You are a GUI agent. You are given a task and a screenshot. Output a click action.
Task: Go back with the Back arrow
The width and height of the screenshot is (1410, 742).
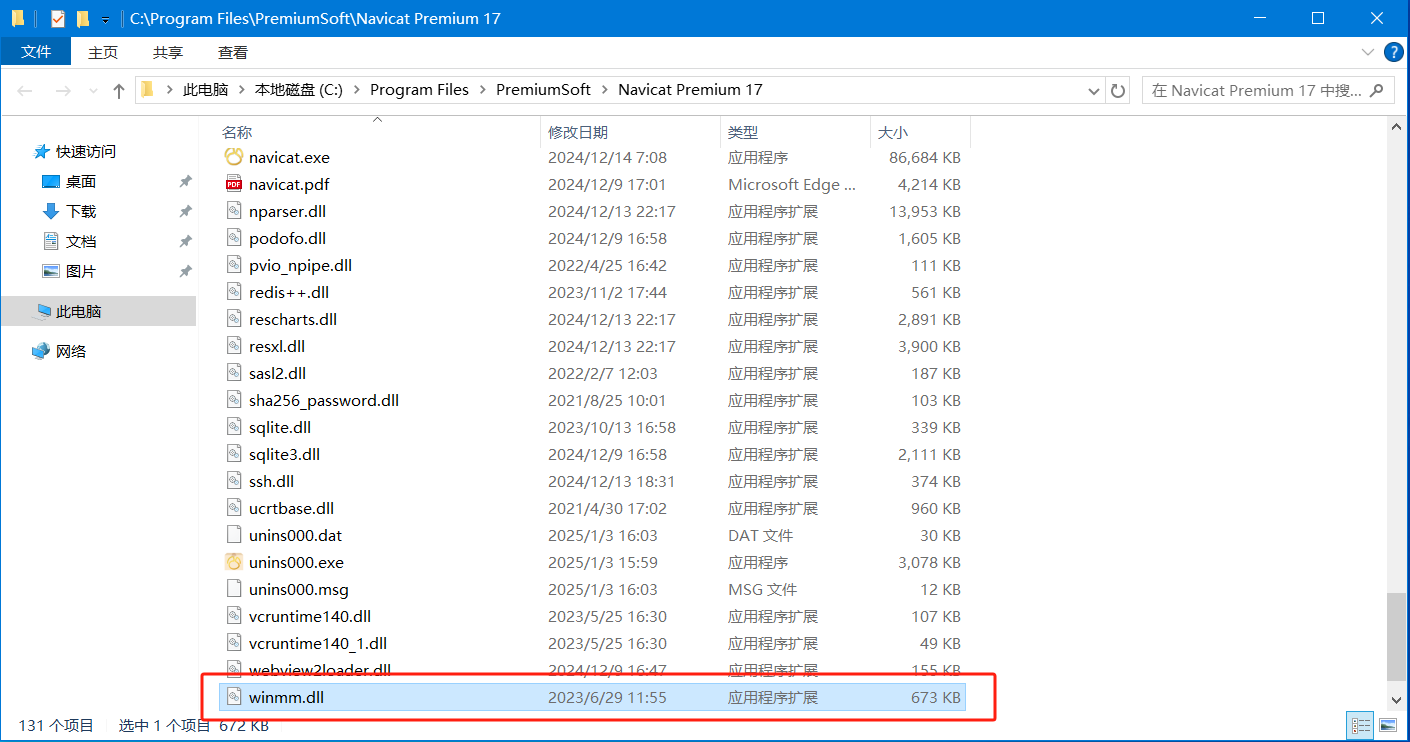click(25, 90)
